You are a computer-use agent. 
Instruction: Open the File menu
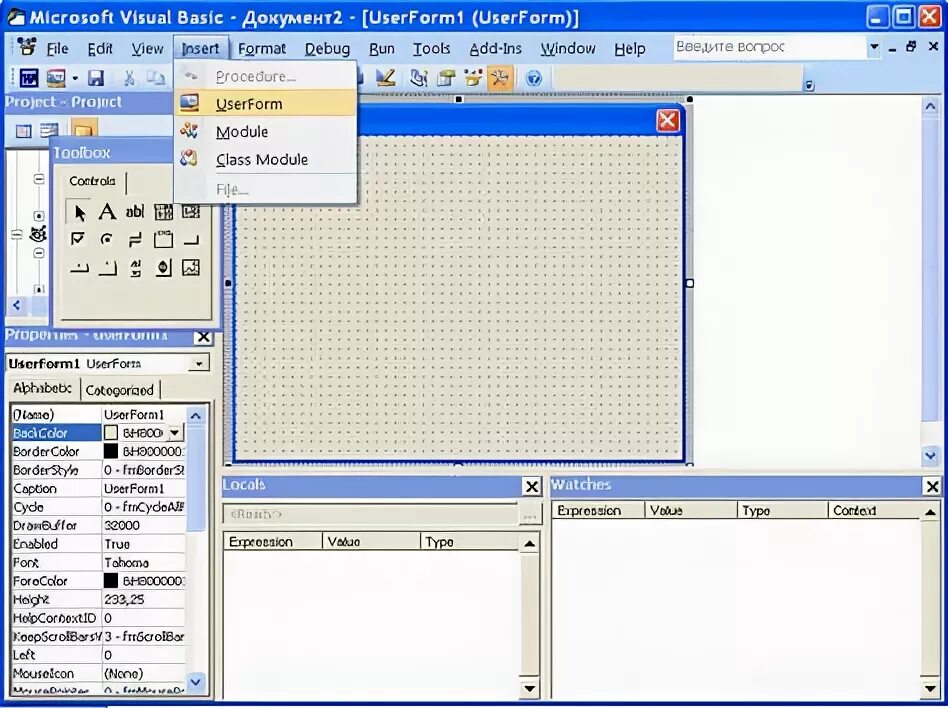click(57, 48)
